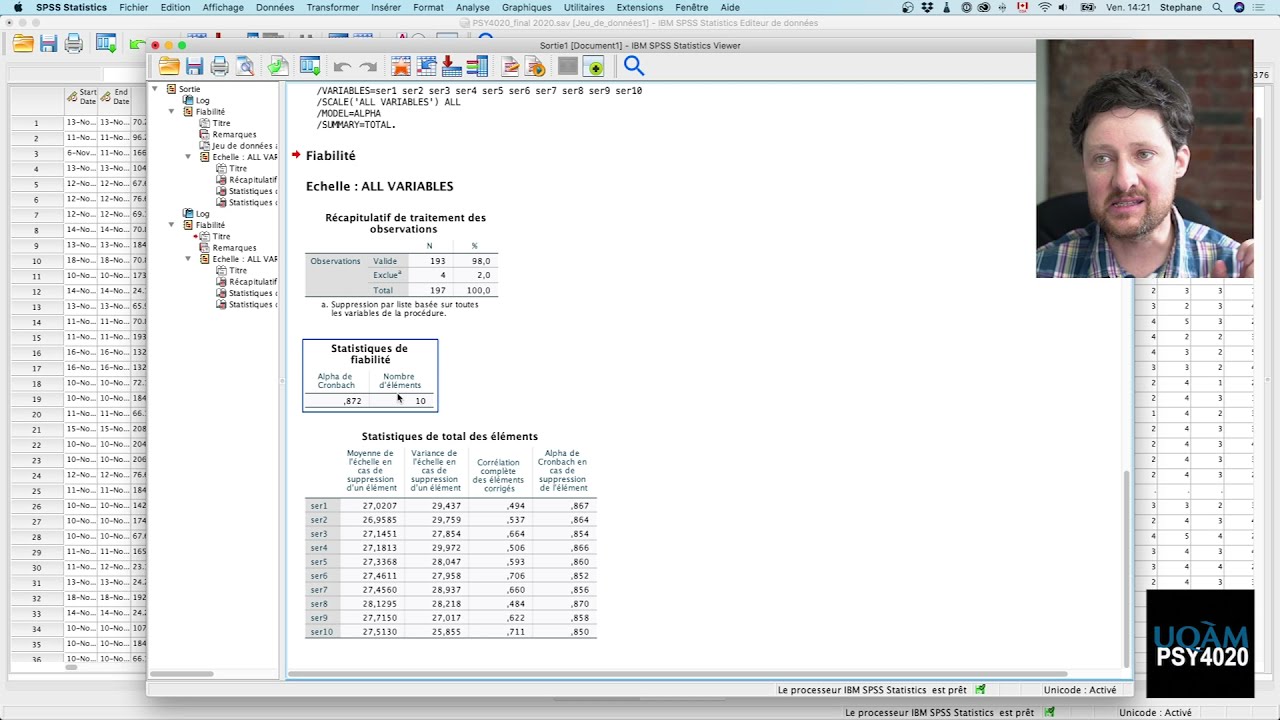Click the Redo arrow in Viewer toolbar

click(368, 67)
